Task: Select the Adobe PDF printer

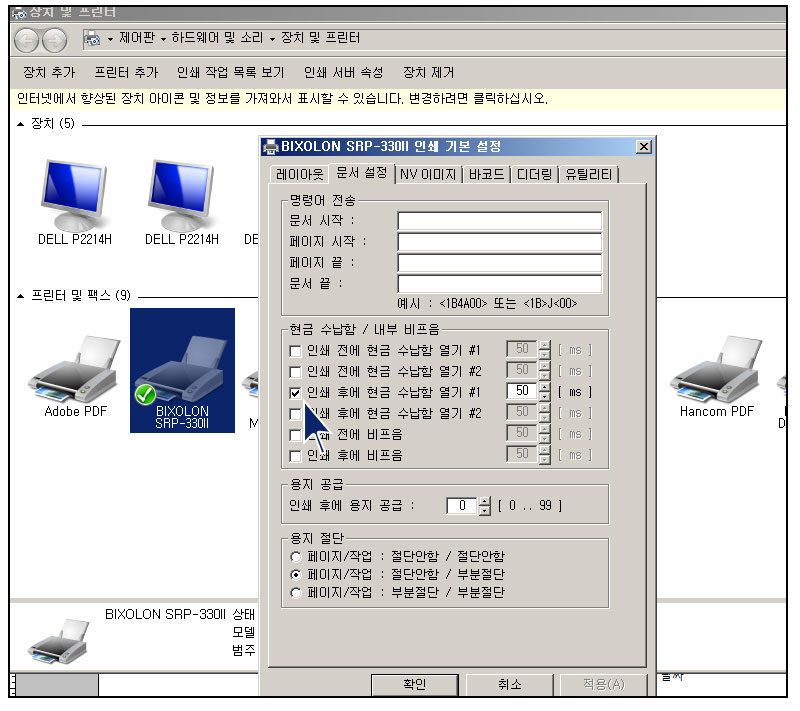Action: (76, 376)
